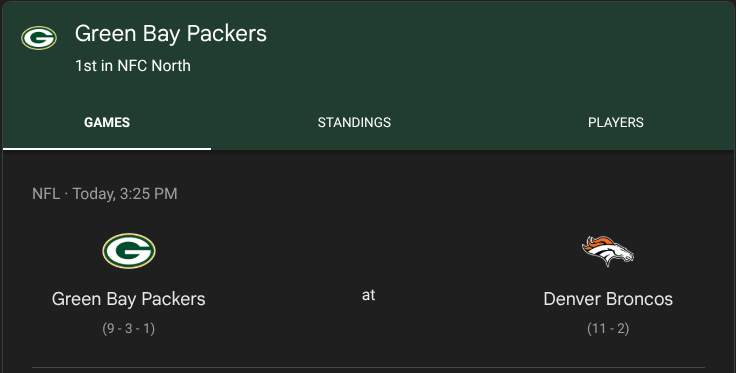Click blank header space right of team title

(x=498, y=45)
